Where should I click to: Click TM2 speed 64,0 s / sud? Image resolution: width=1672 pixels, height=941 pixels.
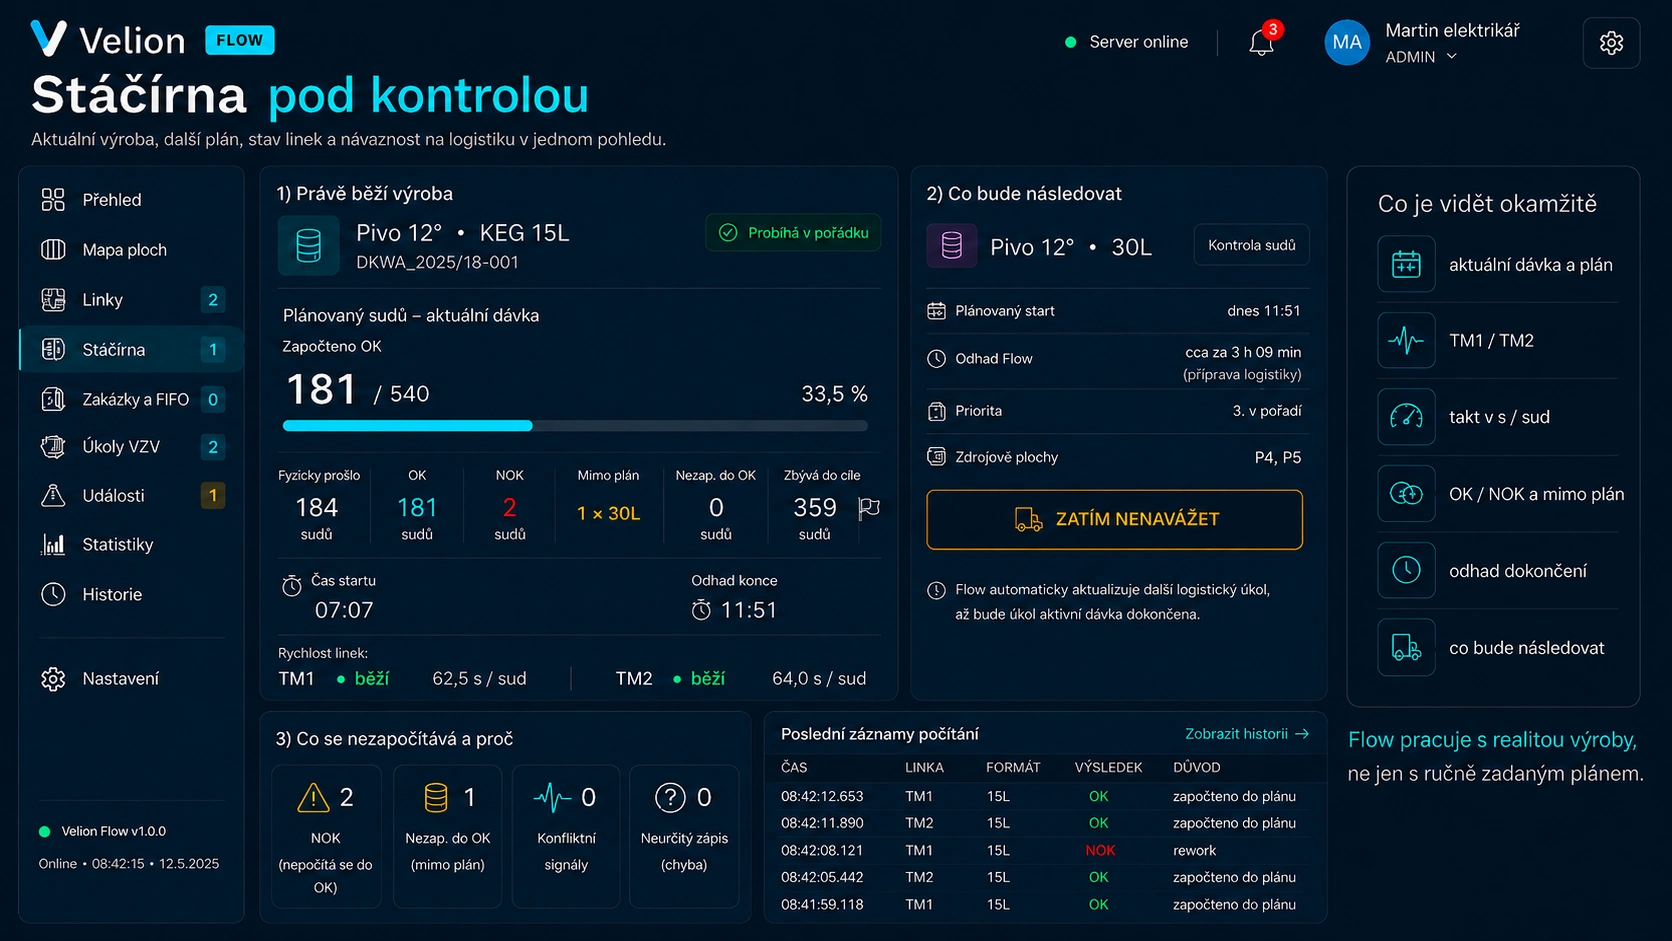[x=819, y=679]
